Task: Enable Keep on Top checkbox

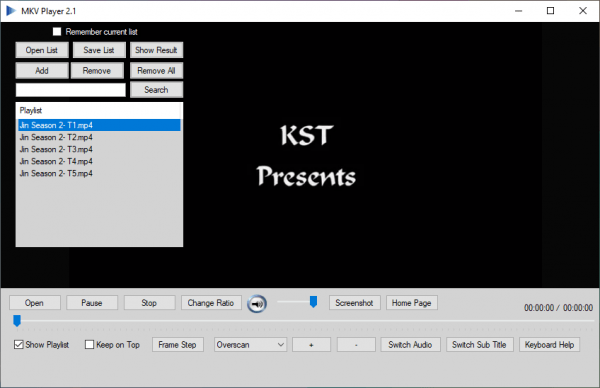Action: 89,344
